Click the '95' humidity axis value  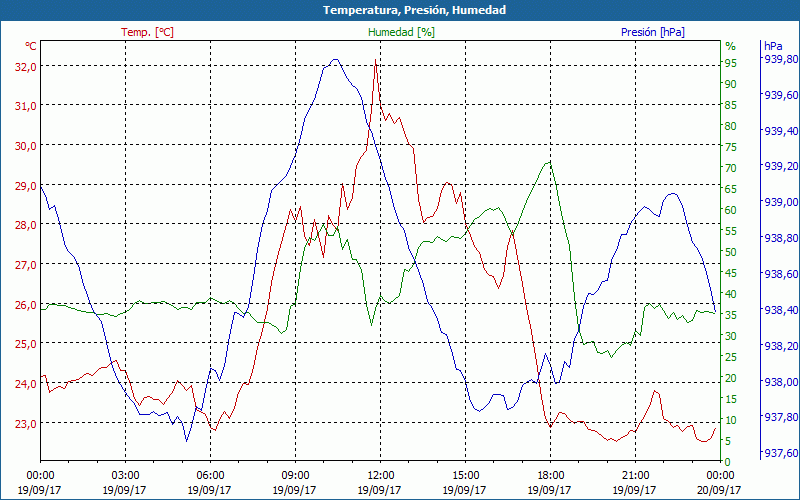click(x=731, y=63)
